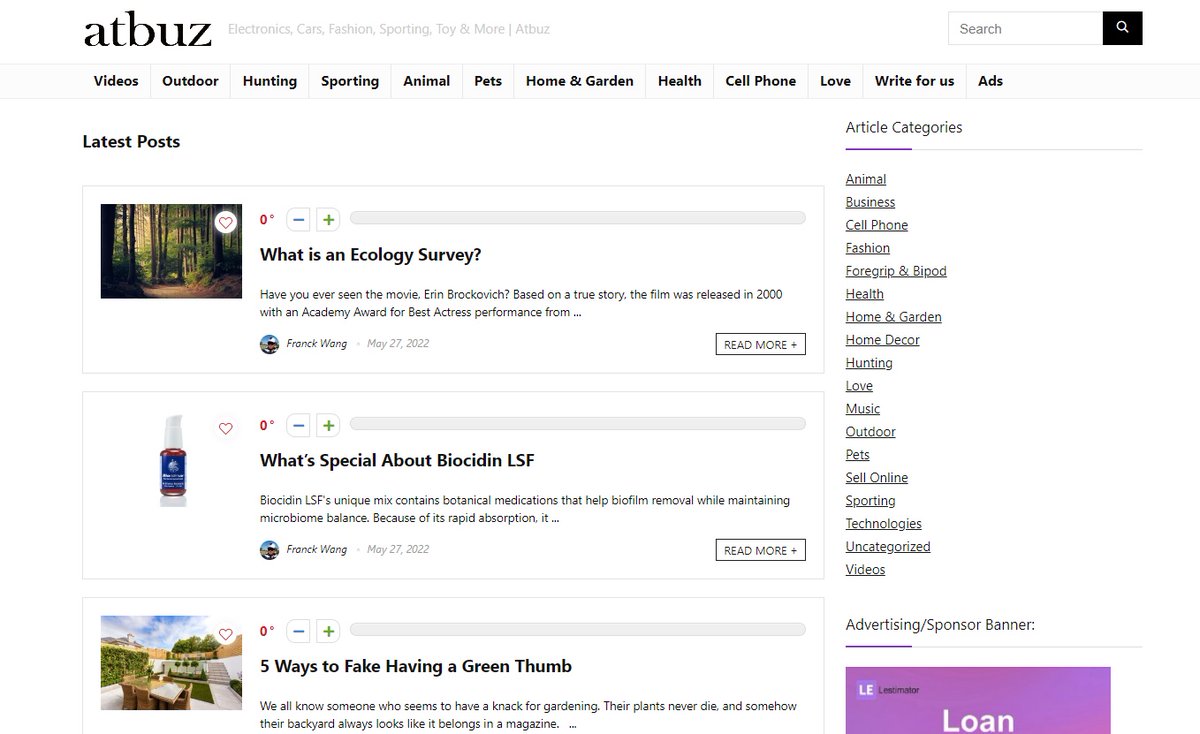The image size is (1200, 734).
Task: Open the Love category in sidebar
Action: [859, 386]
